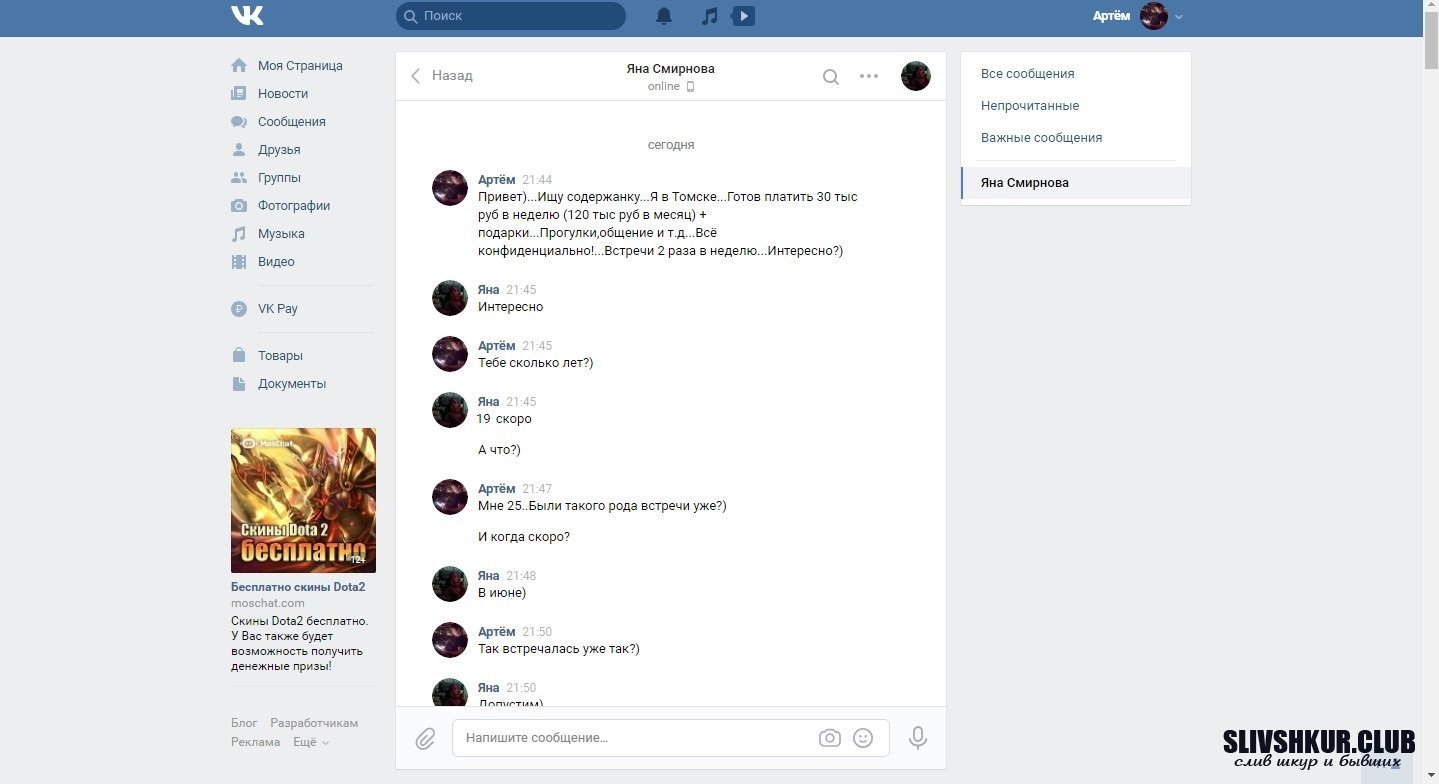Record a voice message with microphone icon
The width and height of the screenshot is (1439, 784).
click(917, 738)
